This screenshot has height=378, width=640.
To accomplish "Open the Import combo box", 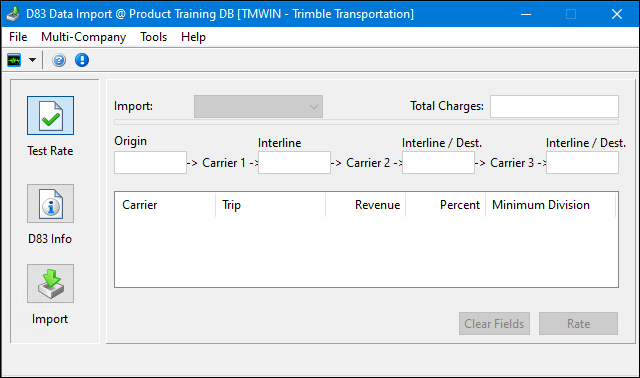I will point(258,107).
